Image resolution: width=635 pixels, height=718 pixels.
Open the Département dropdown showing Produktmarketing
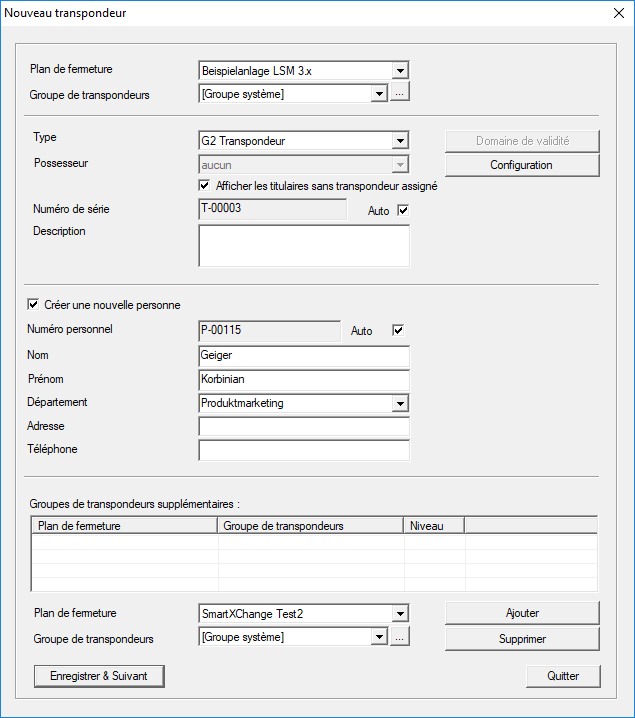click(400, 403)
